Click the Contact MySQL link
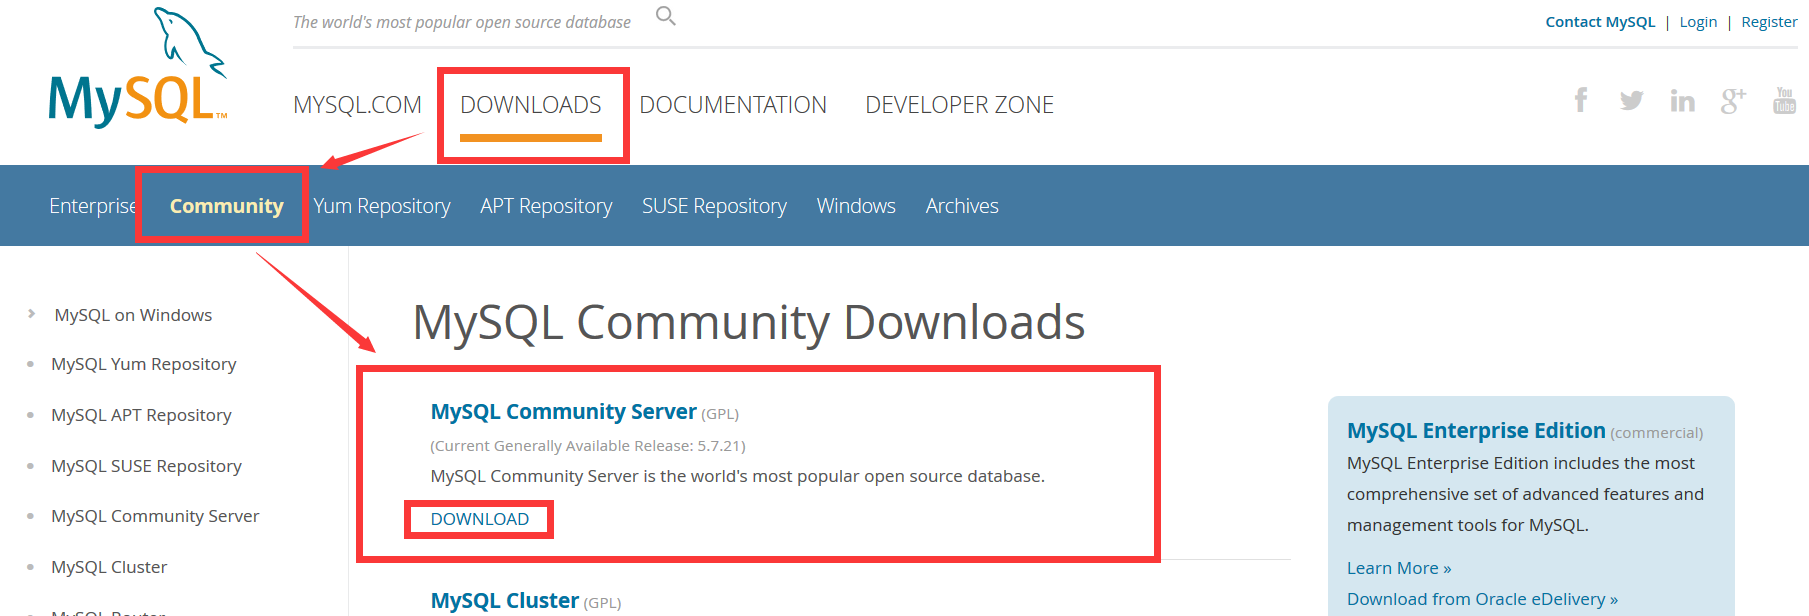The width and height of the screenshot is (1809, 616). click(x=1600, y=22)
